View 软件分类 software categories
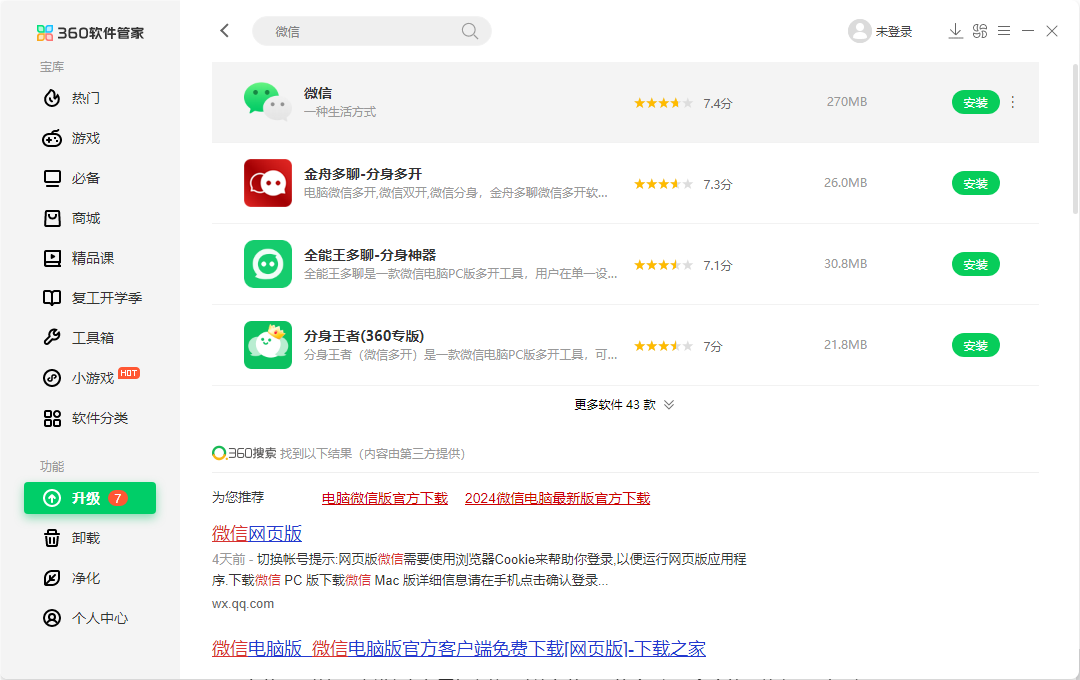 (85, 418)
